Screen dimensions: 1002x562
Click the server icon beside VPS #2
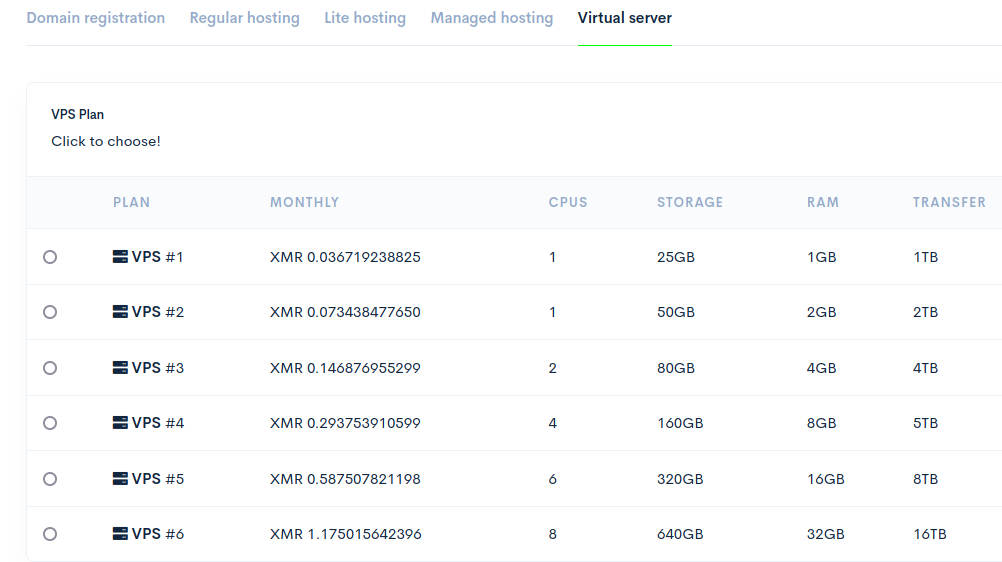[x=120, y=312]
